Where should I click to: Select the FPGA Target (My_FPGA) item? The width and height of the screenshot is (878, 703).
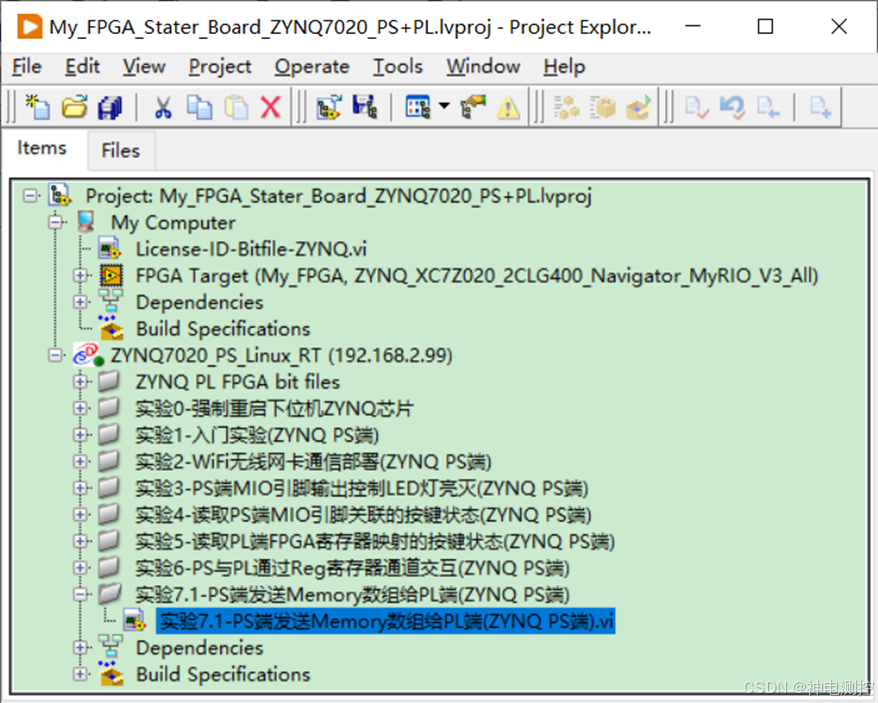[477, 276]
